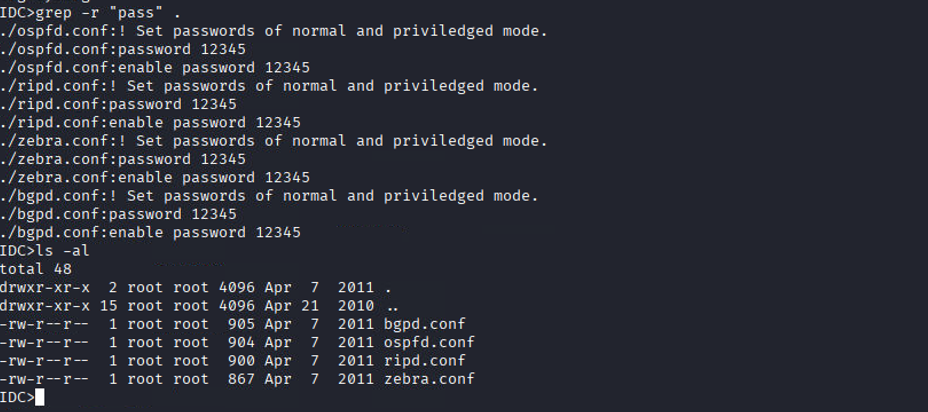The width and height of the screenshot is (928, 412).
Task: Click the ./ripd.conf:enable password 12345 line
Action: point(150,122)
